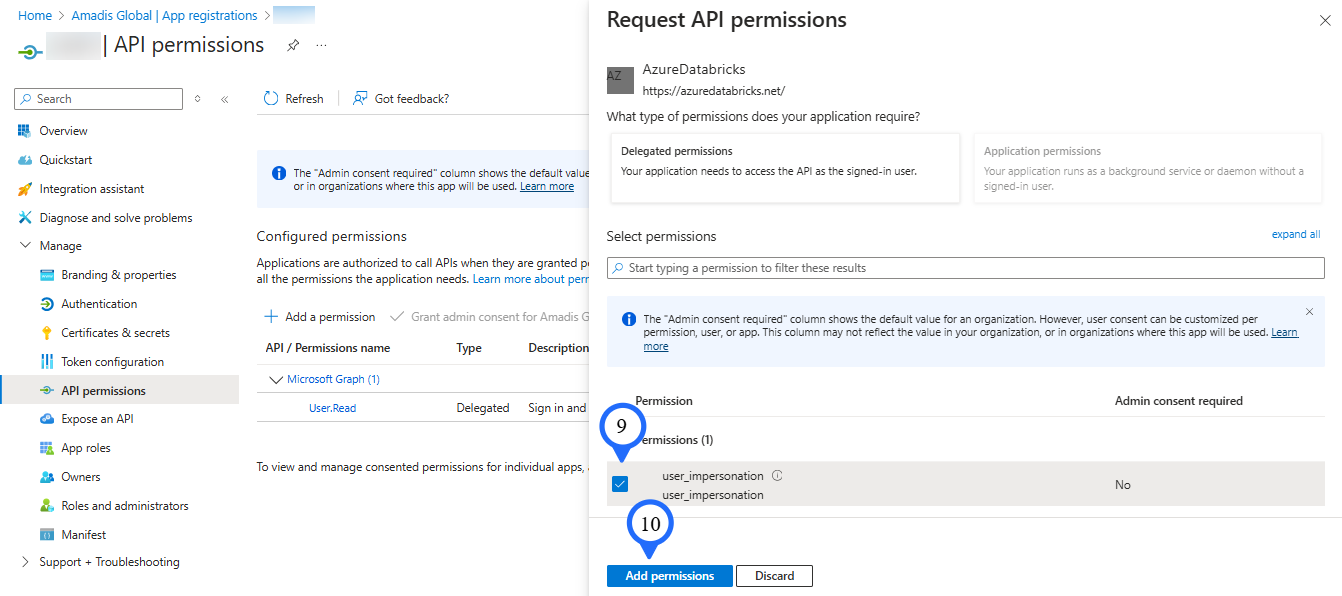This screenshot has width=1342, height=596.
Task: Open Quickstart page
Action: (x=66, y=160)
